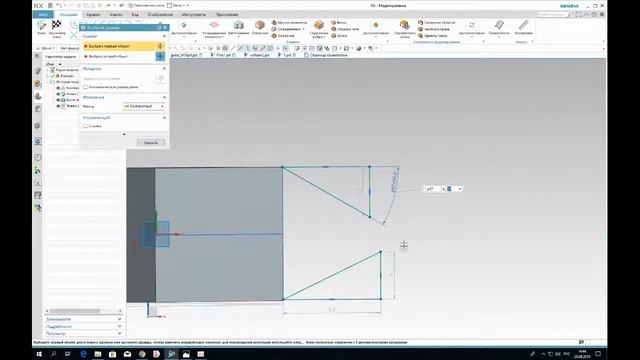Click the Shell (Оболочка) command
Image resolution: width=640 pixels, height=360 pixels.
(x=283, y=36)
